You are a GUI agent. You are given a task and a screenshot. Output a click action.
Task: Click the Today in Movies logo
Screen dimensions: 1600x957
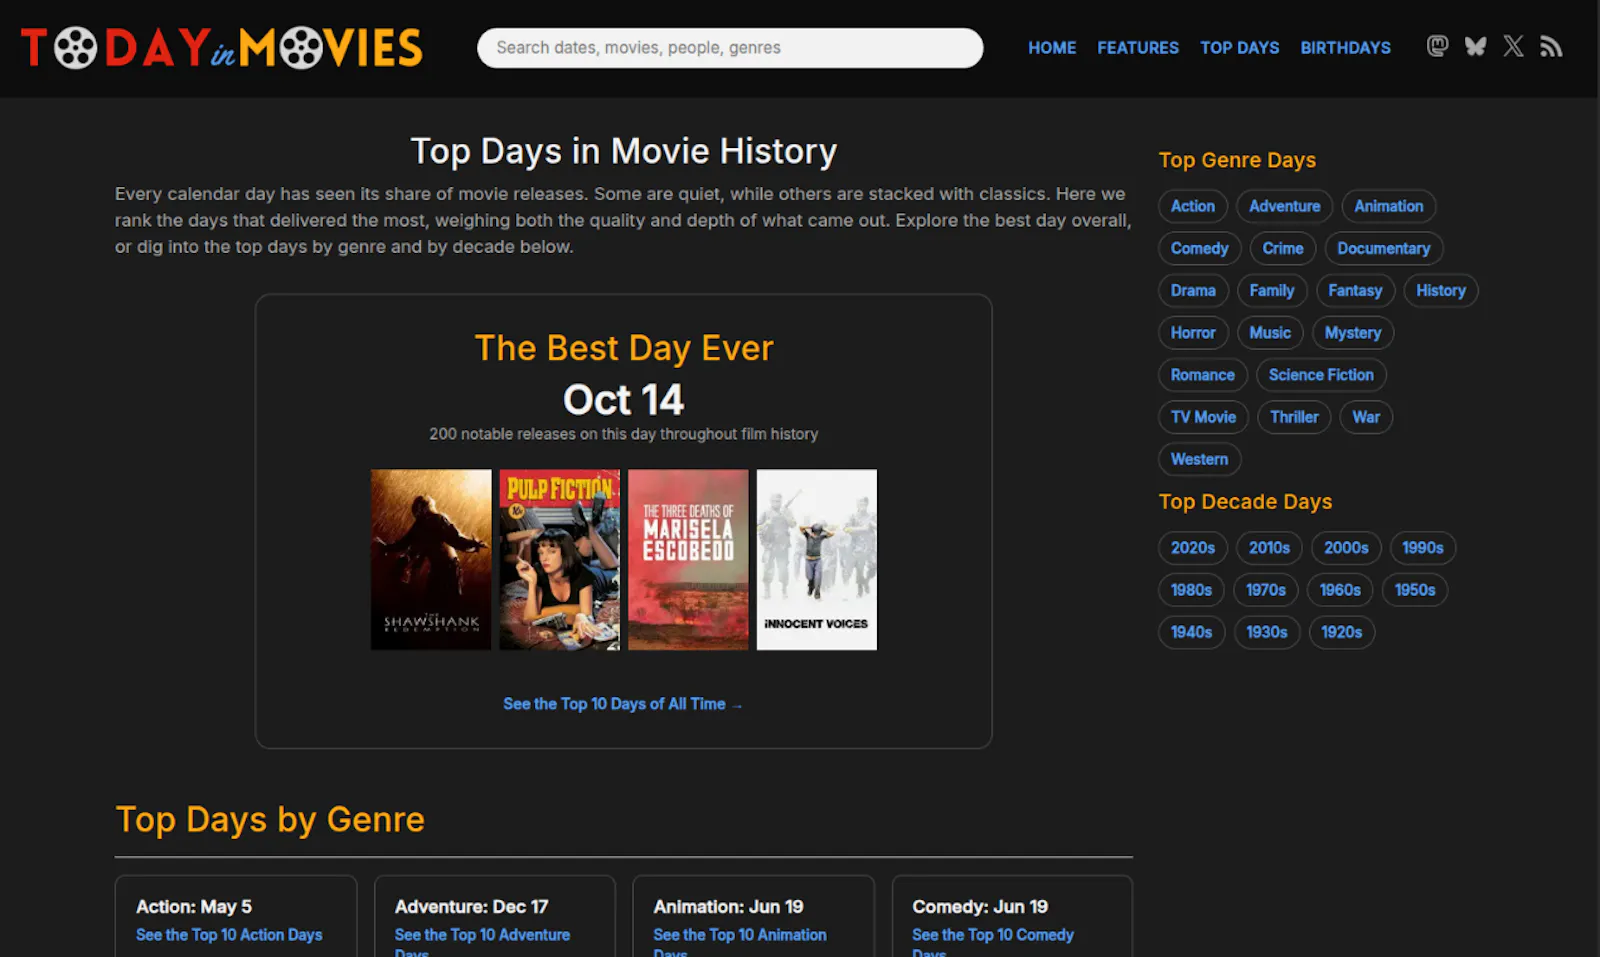click(222, 48)
